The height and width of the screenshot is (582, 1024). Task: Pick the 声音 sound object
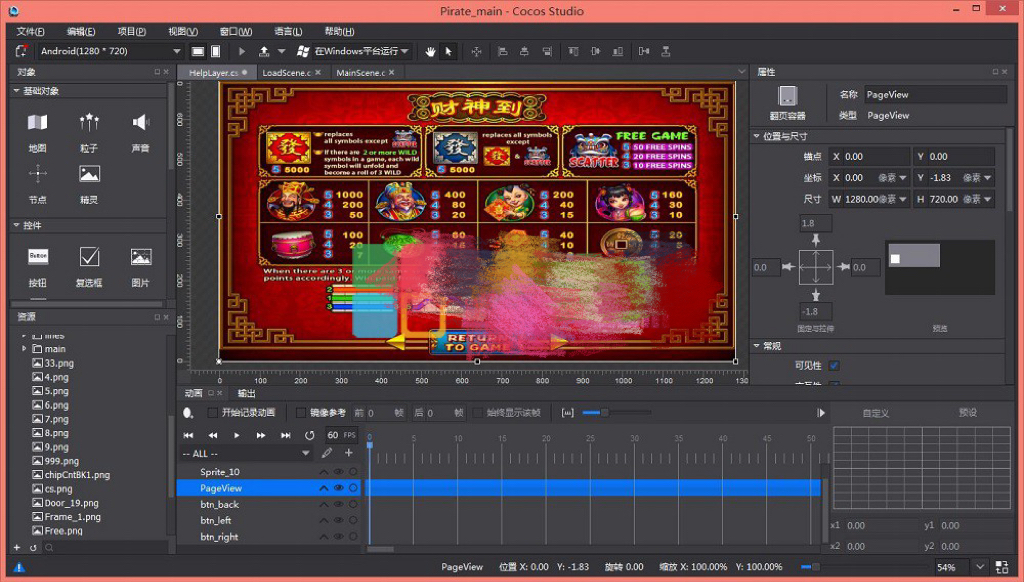click(140, 124)
